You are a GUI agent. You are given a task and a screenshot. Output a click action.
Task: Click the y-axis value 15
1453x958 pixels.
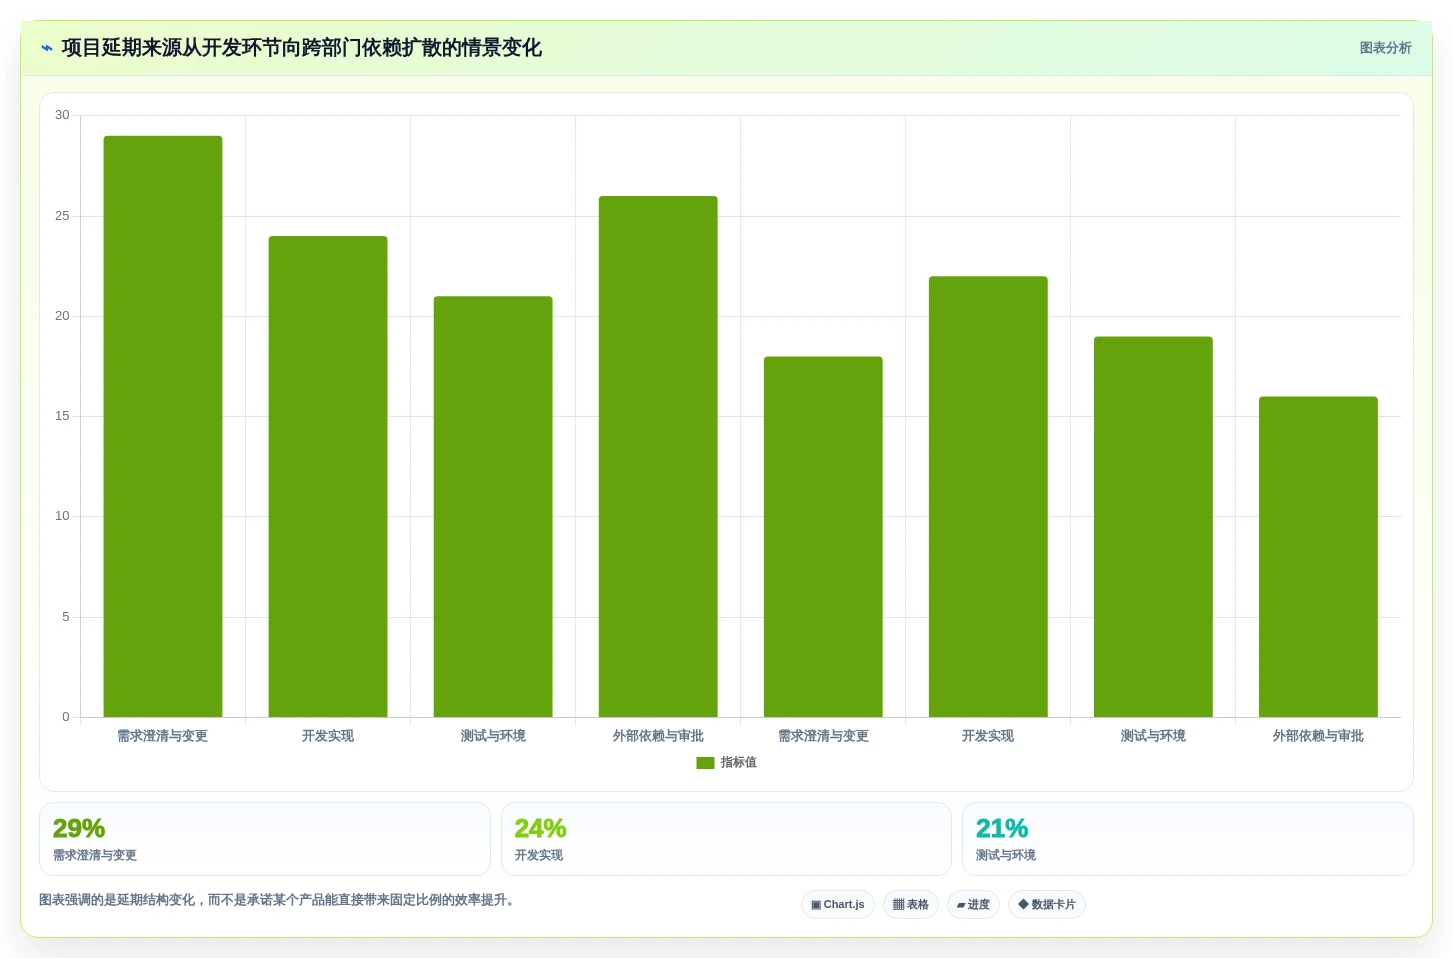coord(62,416)
